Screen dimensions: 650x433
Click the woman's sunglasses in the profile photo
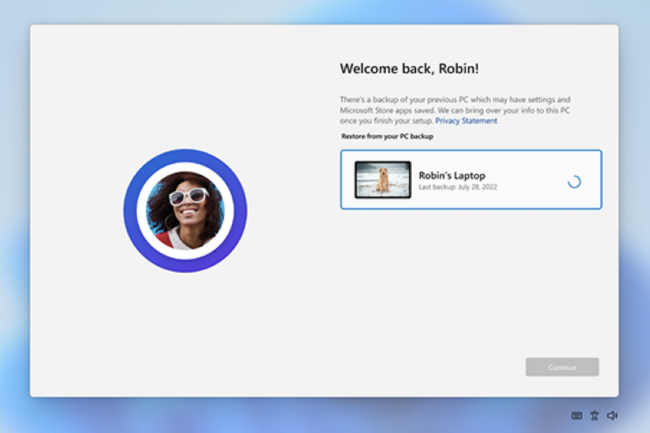[187, 196]
